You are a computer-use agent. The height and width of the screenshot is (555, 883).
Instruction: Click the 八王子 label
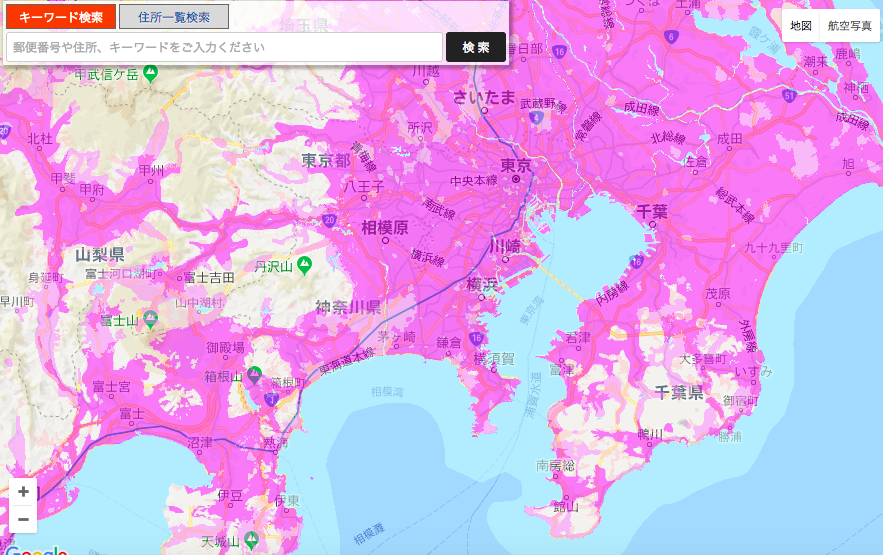coord(364,186)
